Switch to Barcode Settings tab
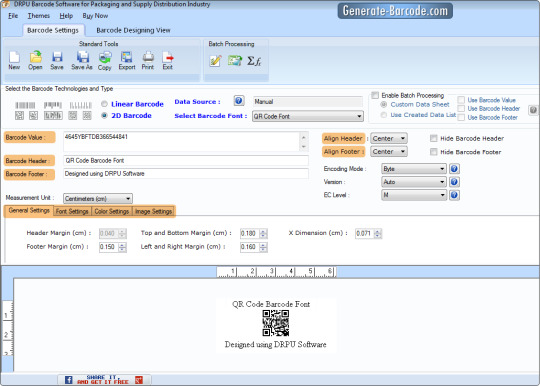 [53, 30]
